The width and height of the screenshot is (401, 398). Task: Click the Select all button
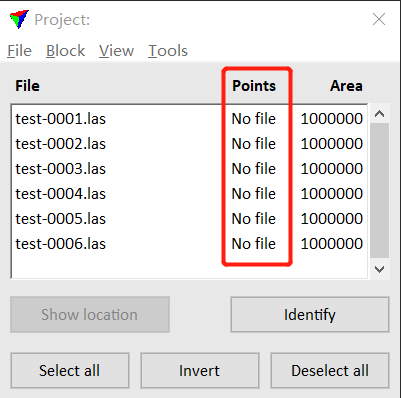[x=70, y=371]
